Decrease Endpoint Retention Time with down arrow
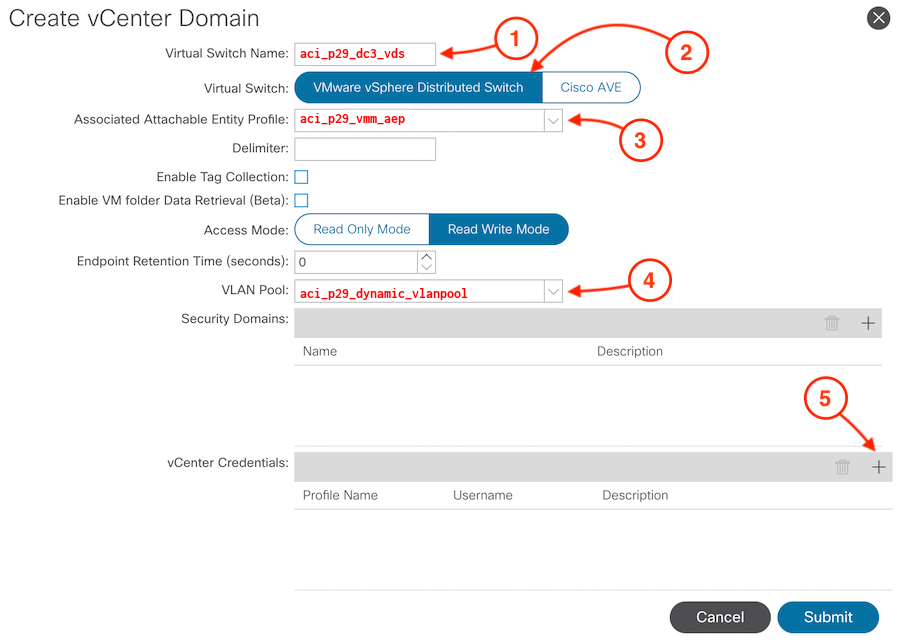Screen dimensions: 900x644 pos(426,267)
